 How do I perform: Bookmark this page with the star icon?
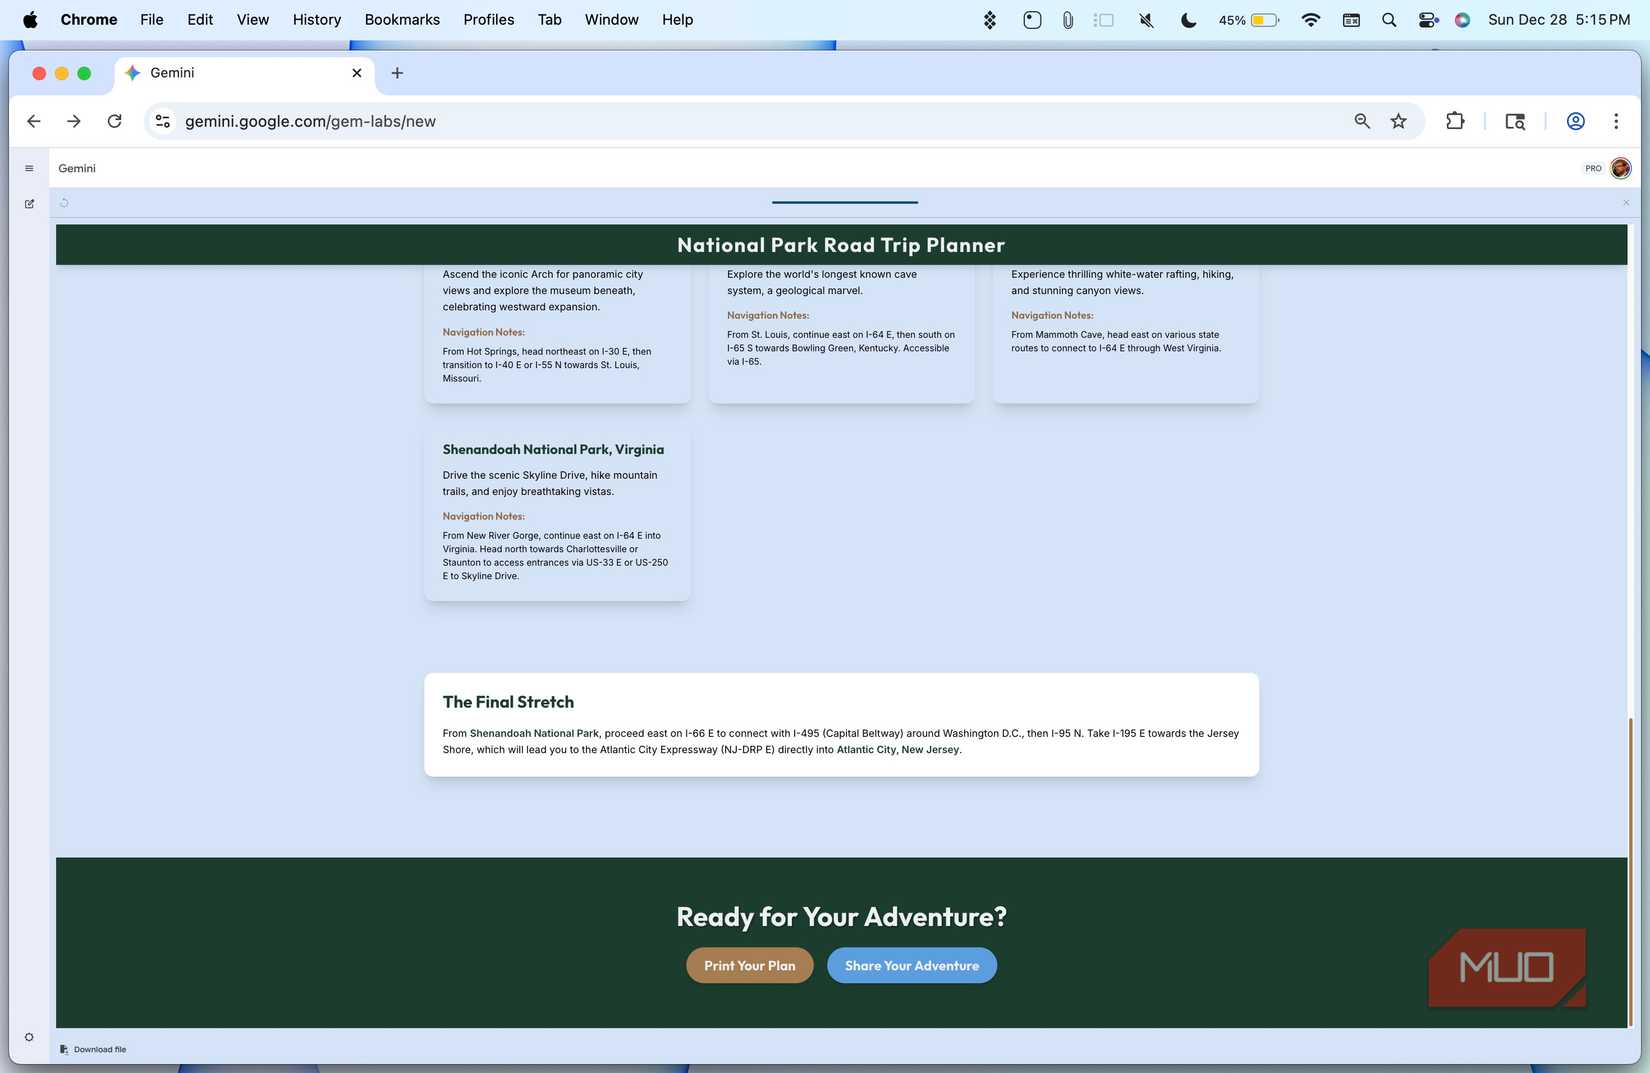click(1398, 121)
